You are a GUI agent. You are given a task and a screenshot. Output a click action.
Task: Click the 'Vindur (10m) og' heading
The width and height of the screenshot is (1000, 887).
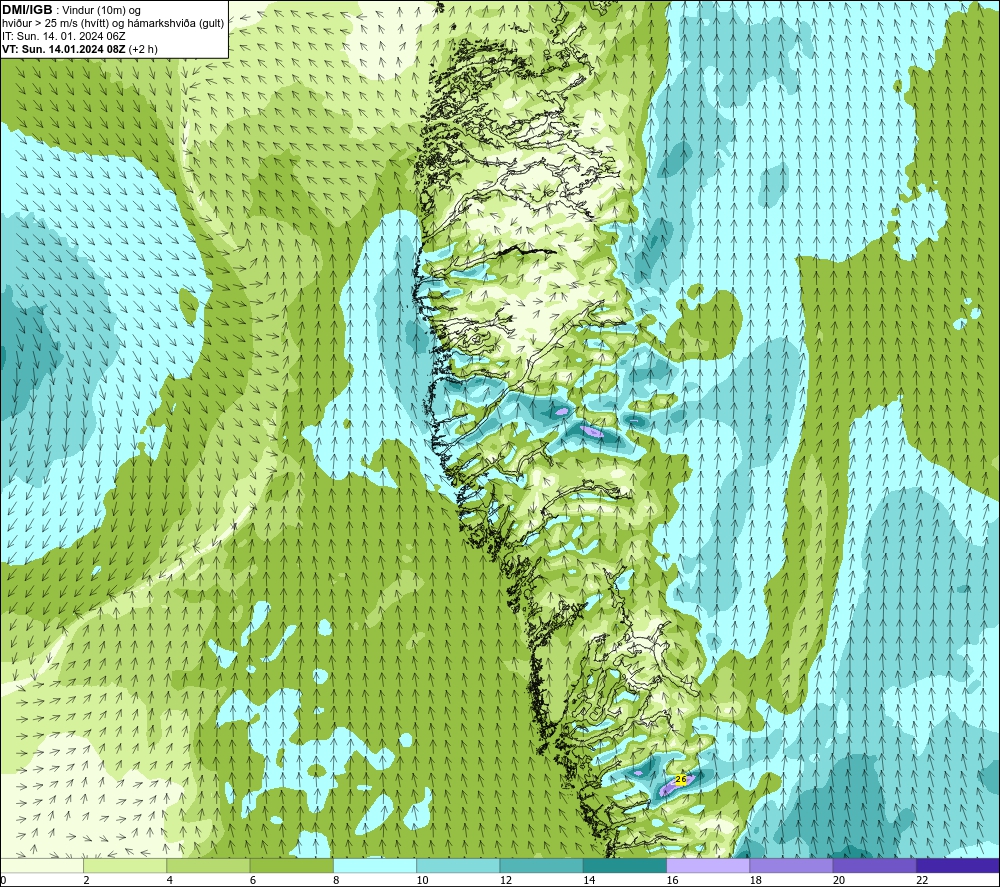[101, 10]
